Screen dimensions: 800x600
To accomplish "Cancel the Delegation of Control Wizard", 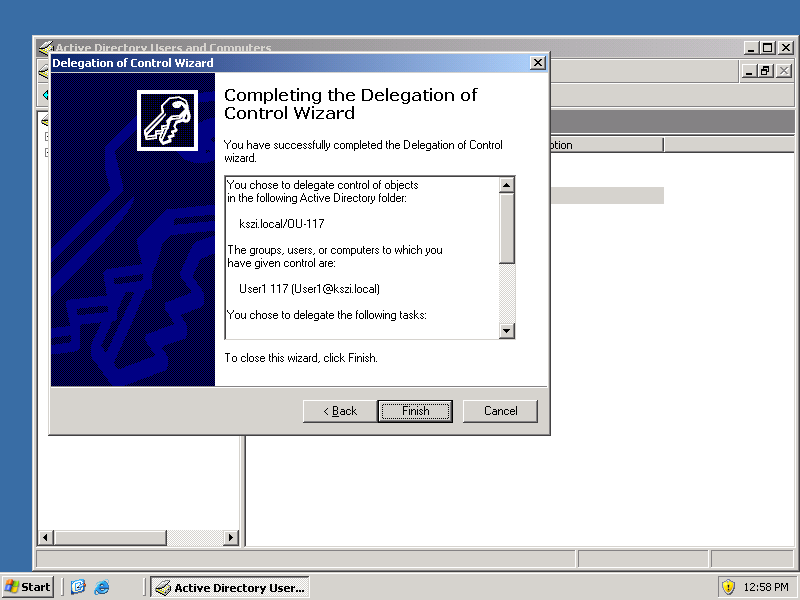I will pos(500,411).
